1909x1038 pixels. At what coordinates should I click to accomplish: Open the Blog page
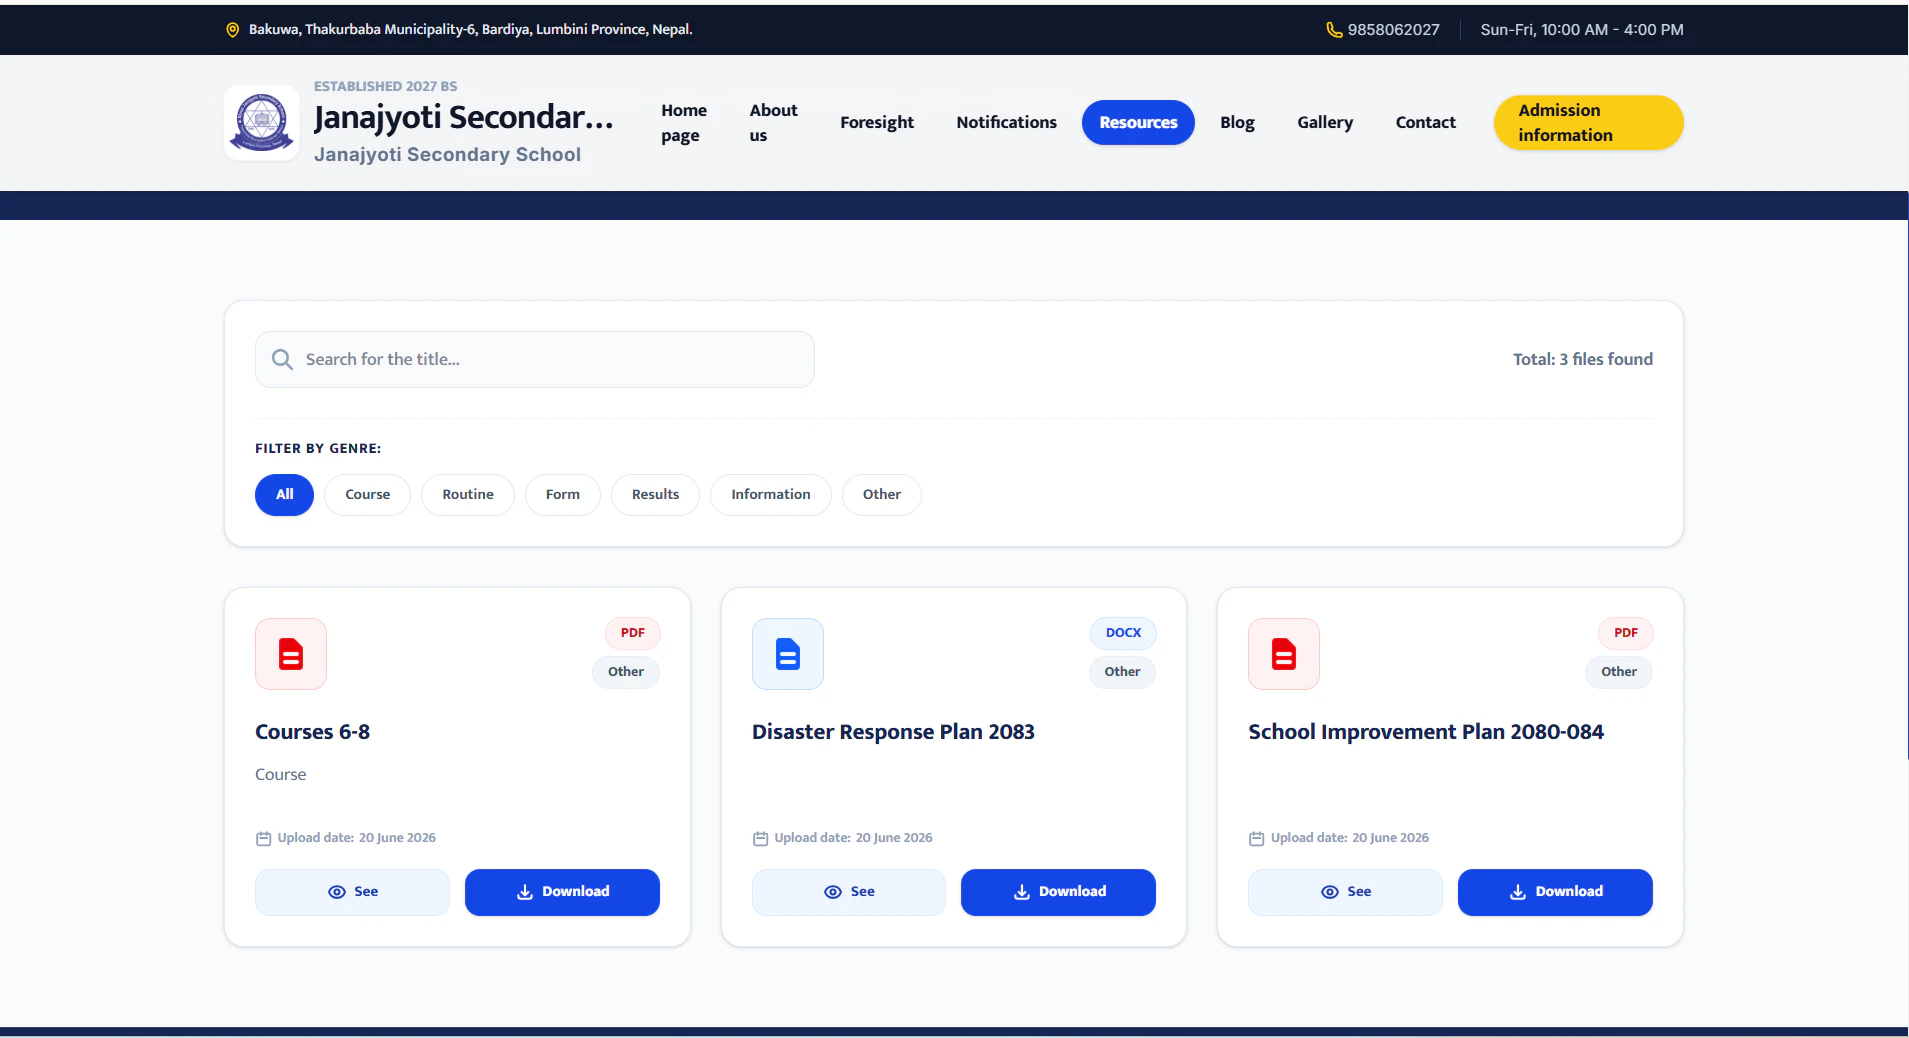point(1237,122)
